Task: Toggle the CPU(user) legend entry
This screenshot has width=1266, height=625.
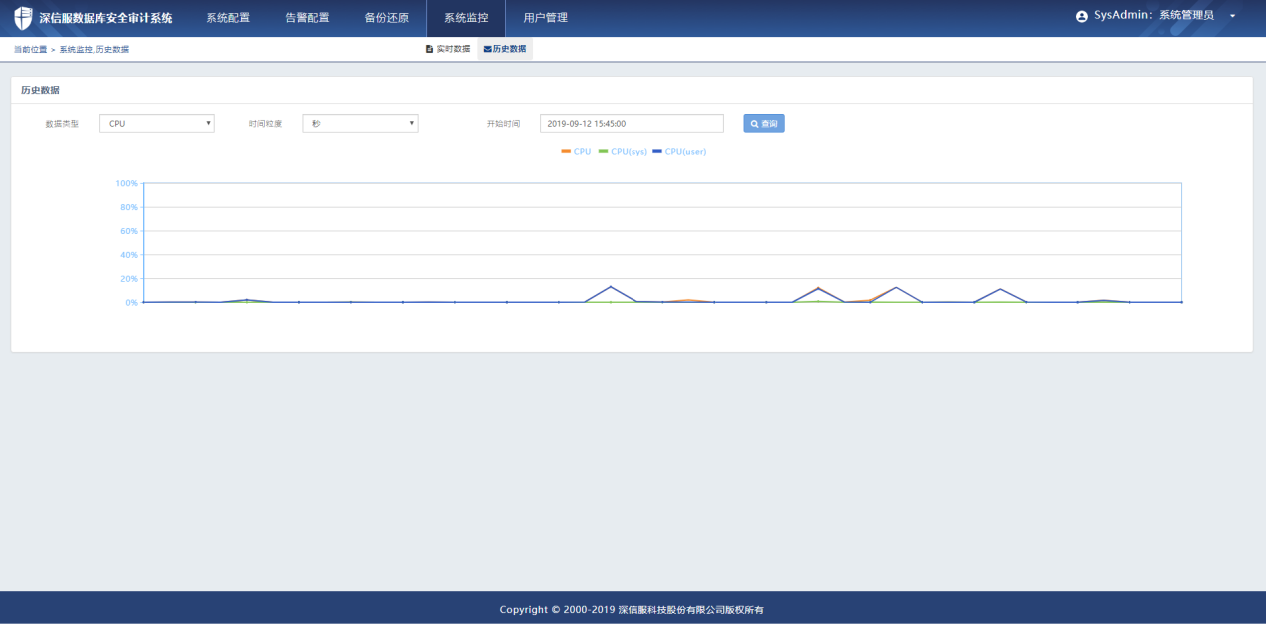Action: pyautogui.click(x=679, y=151)
